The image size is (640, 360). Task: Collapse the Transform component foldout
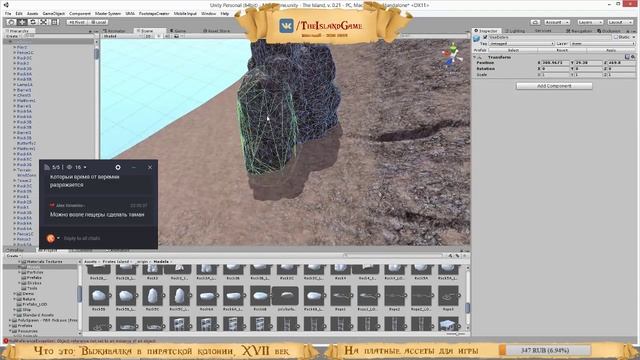(x=475, y=57)
